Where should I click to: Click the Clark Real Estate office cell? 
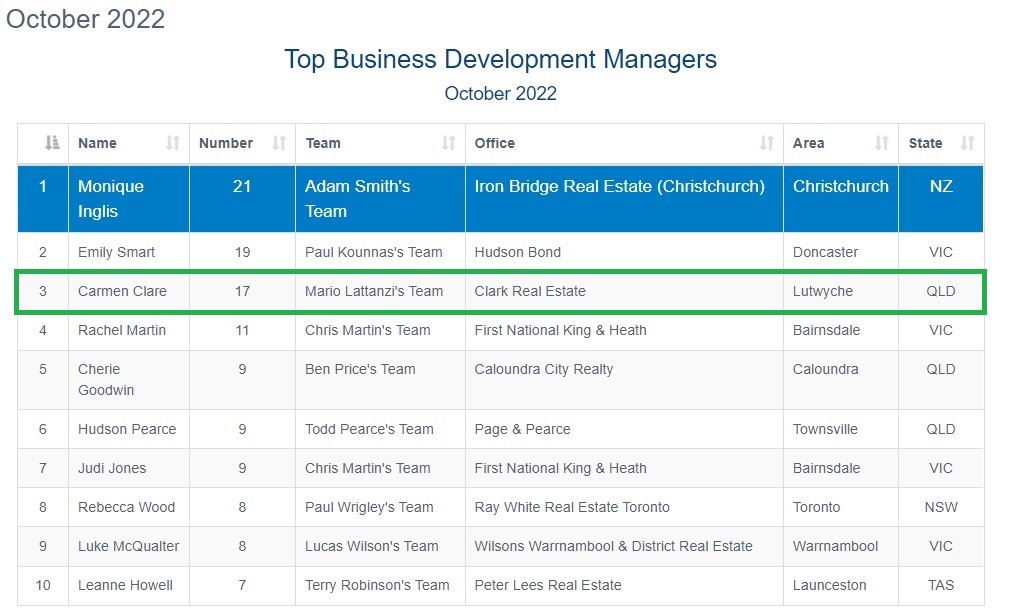point(624,291)
